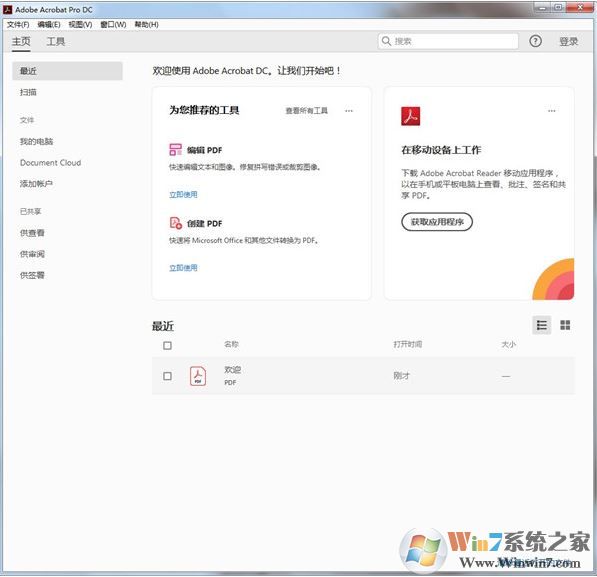Image resolution: width=597 pixels, height=577 pixels.
Task: Open more options on mobile device card
Action: click(552, 111)
